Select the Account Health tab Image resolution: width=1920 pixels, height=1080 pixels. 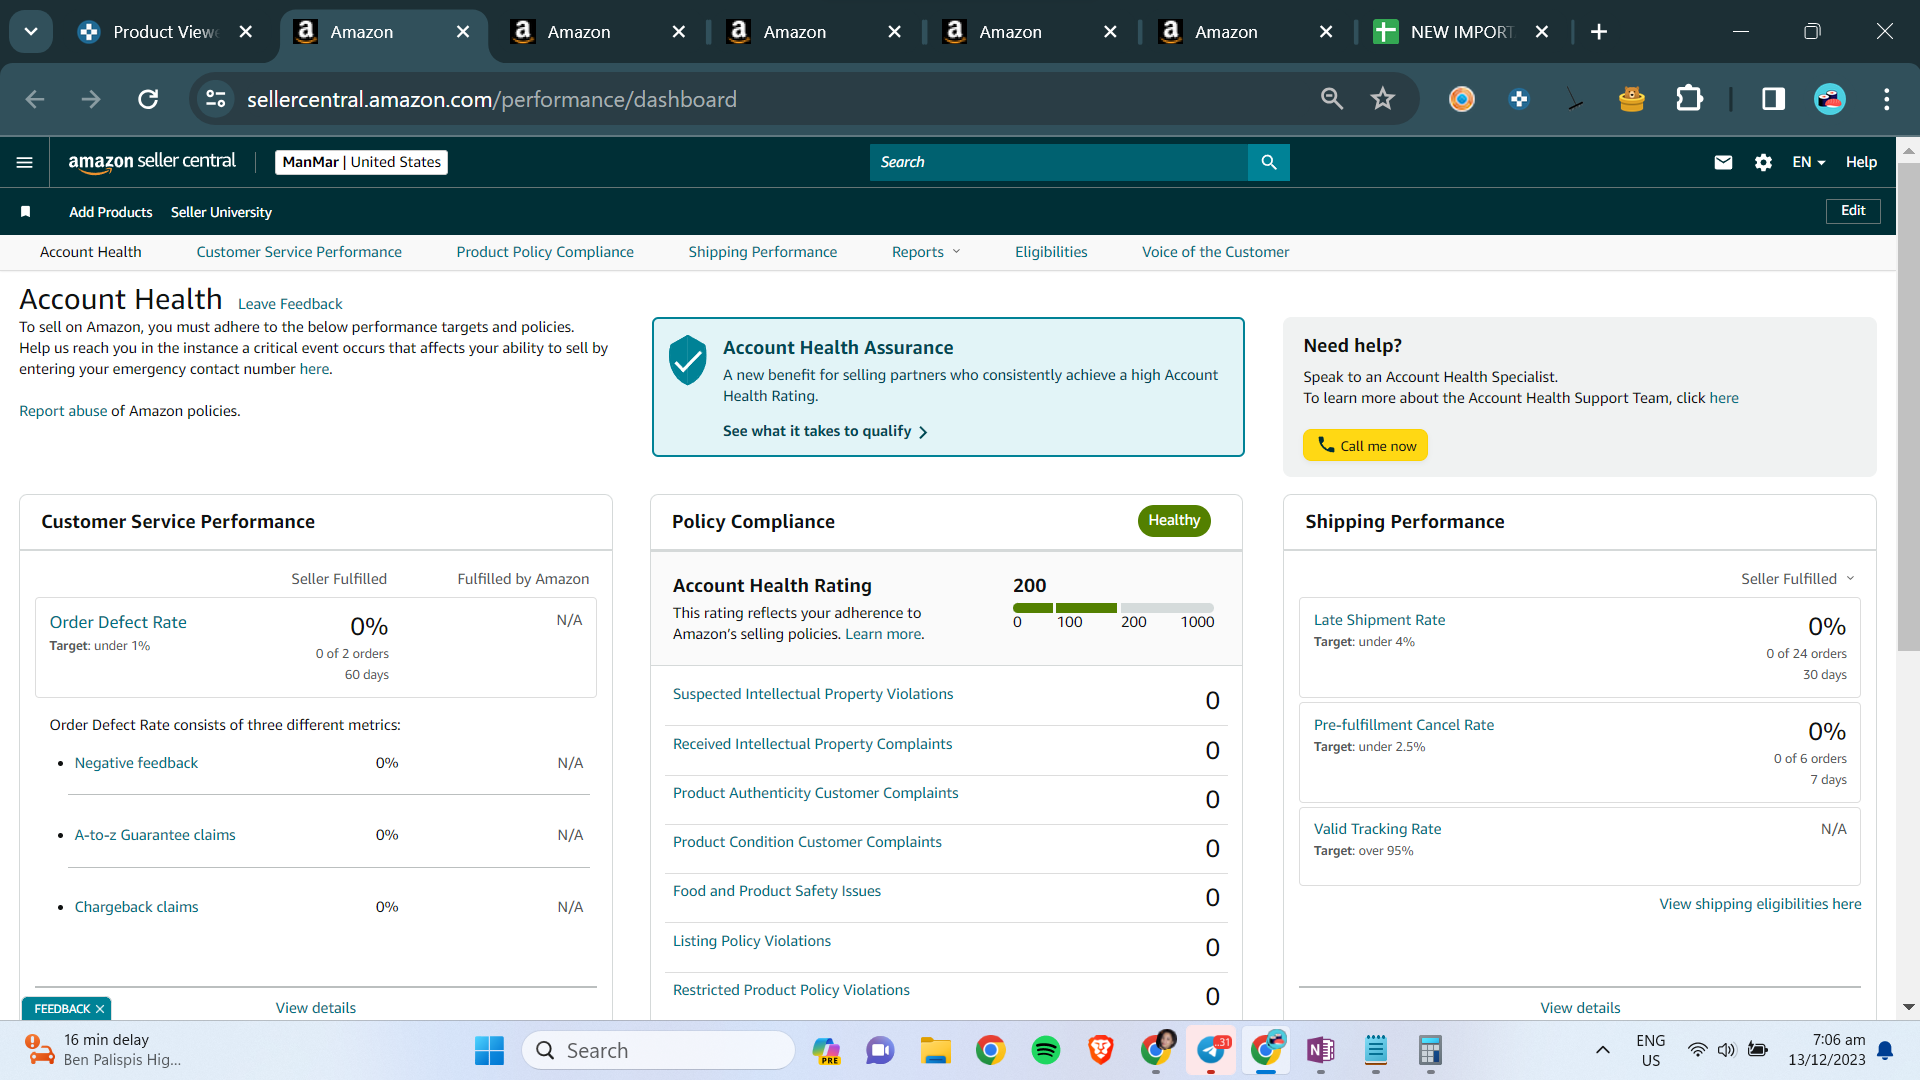(x=91, y=252)
